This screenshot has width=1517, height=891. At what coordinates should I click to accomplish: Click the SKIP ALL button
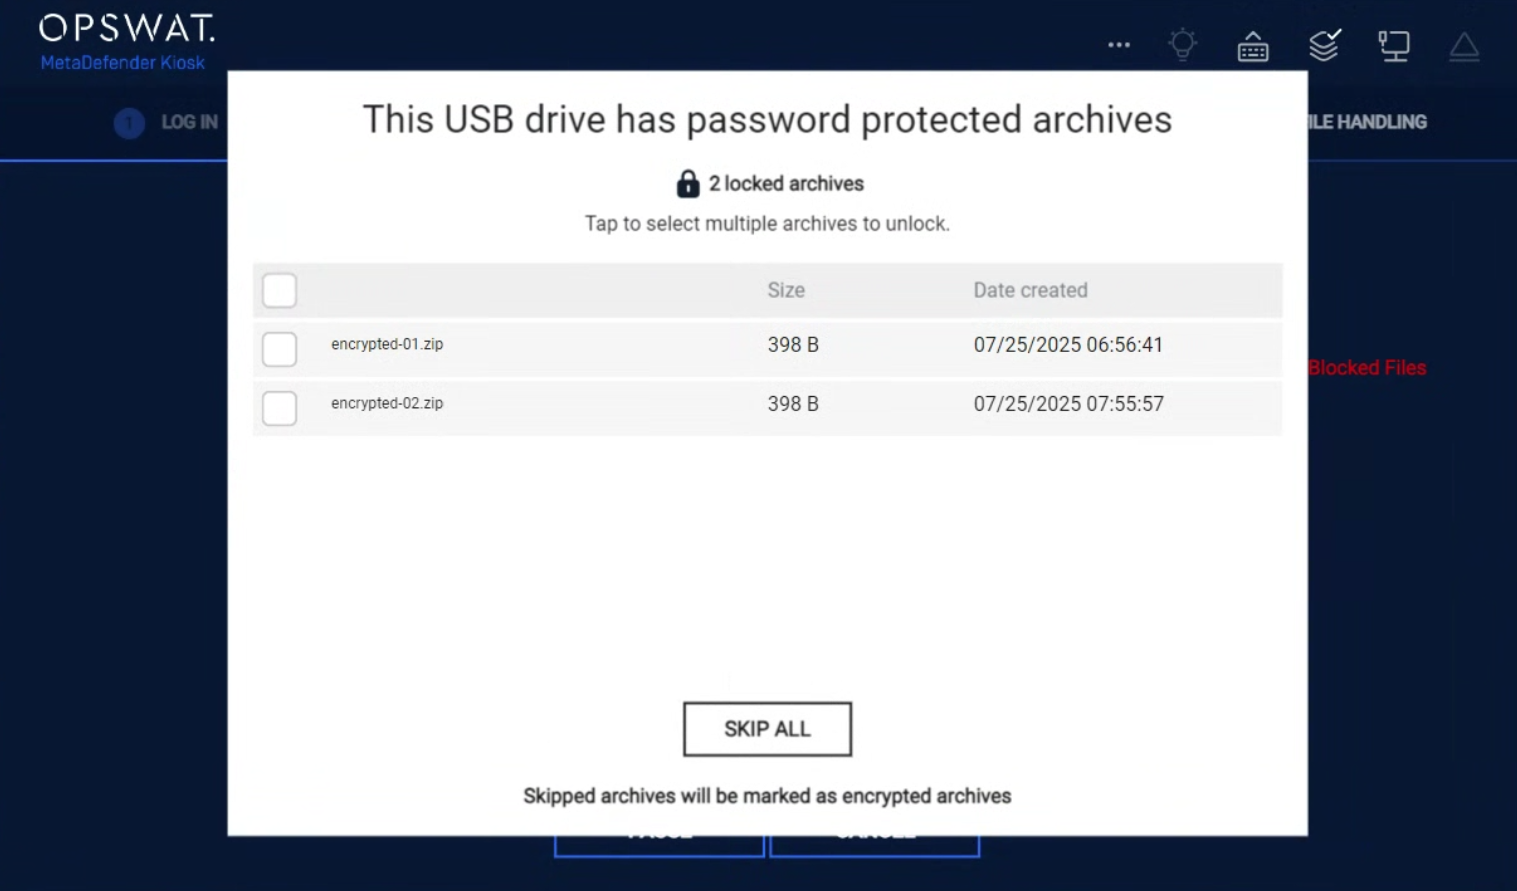(767, 729)
